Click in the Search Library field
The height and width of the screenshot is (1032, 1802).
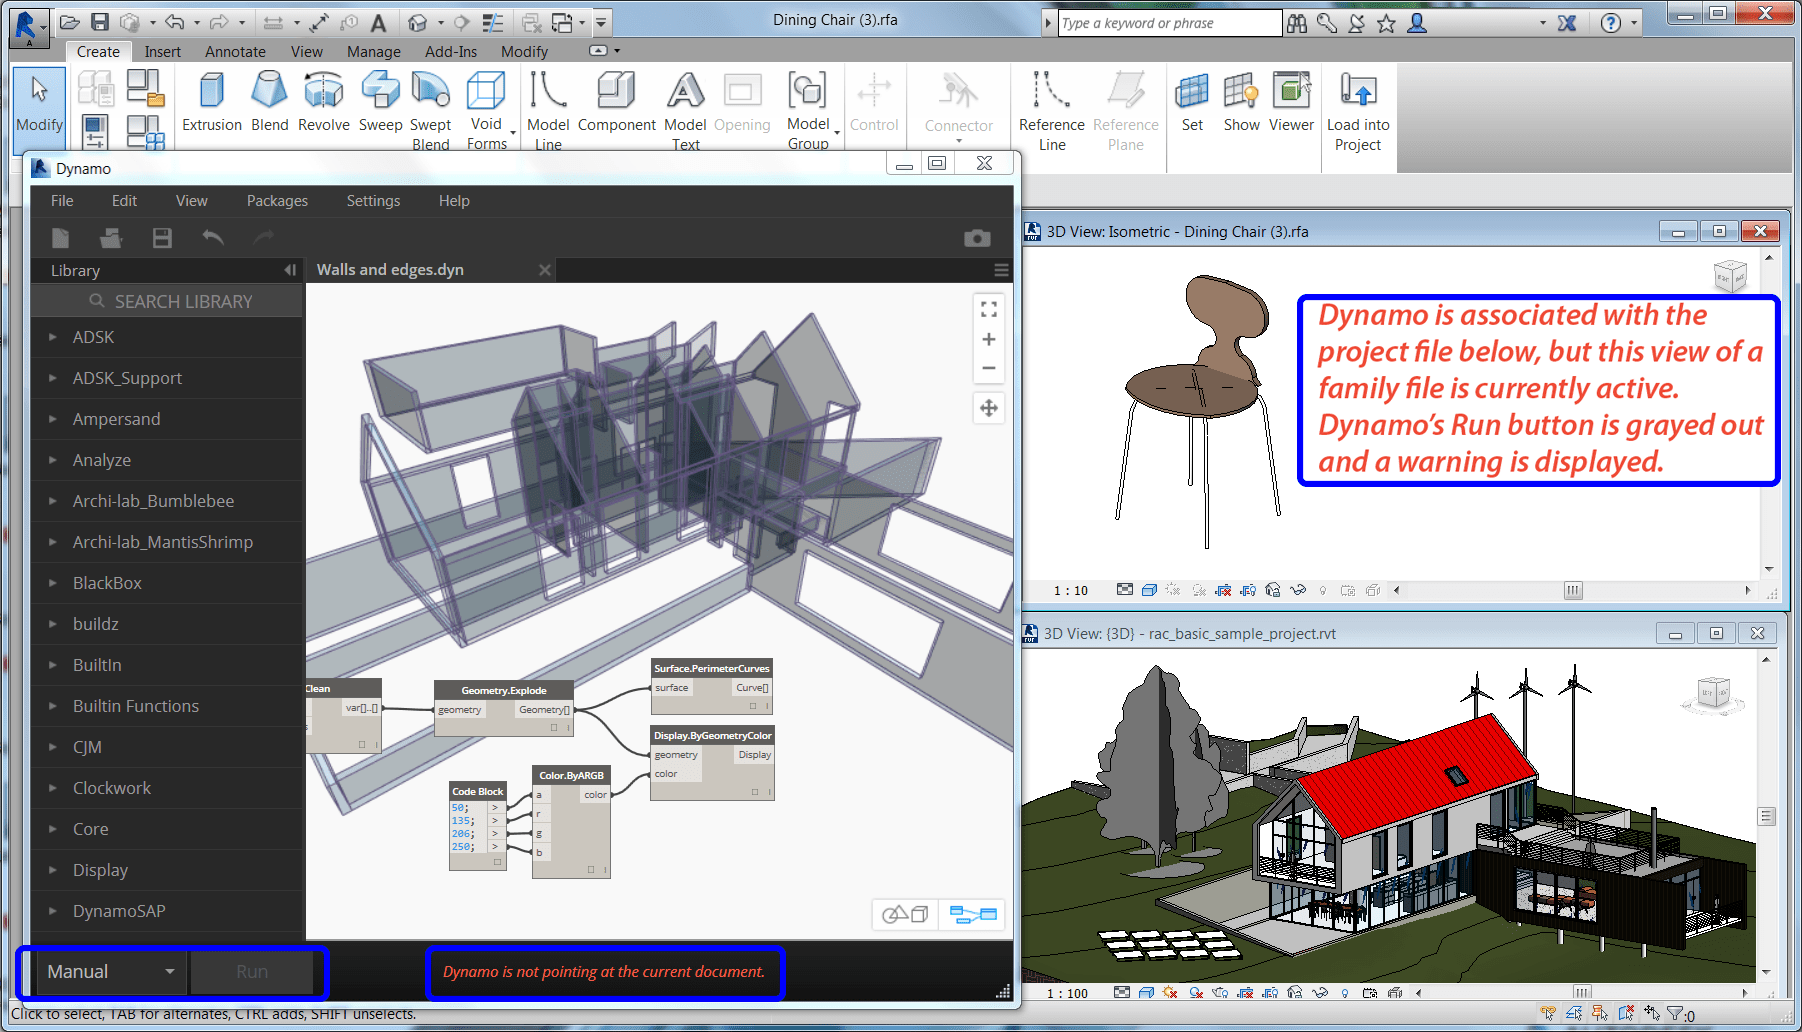pos(167,301)
